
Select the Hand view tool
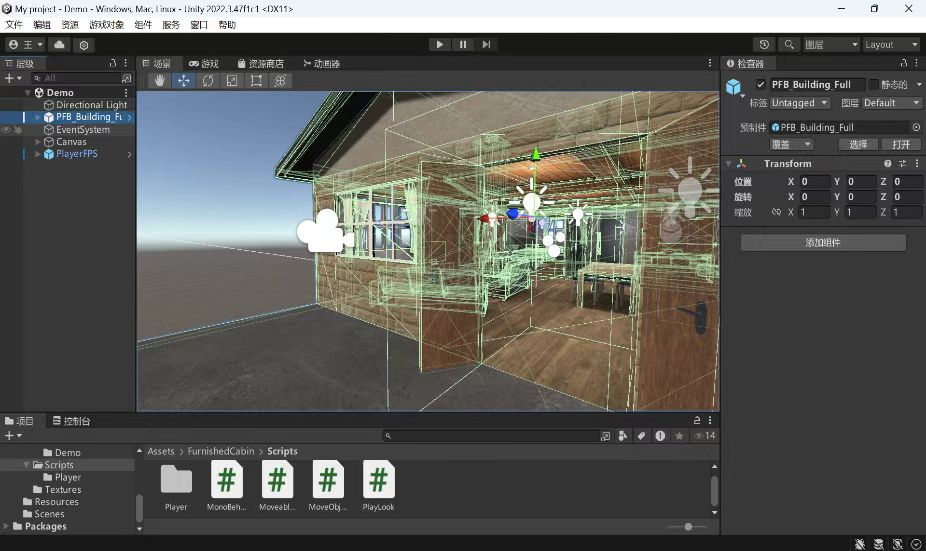click(159, 81)
